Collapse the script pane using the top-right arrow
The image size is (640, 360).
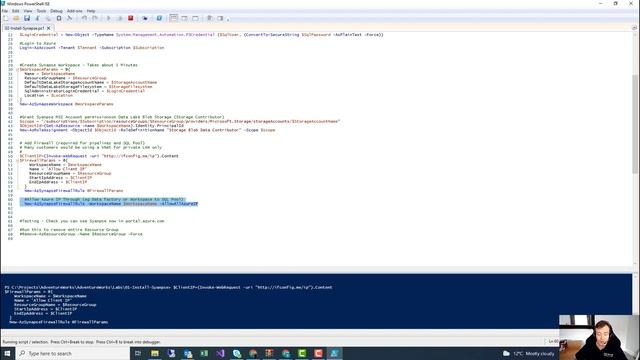click(x=634, y=28)
